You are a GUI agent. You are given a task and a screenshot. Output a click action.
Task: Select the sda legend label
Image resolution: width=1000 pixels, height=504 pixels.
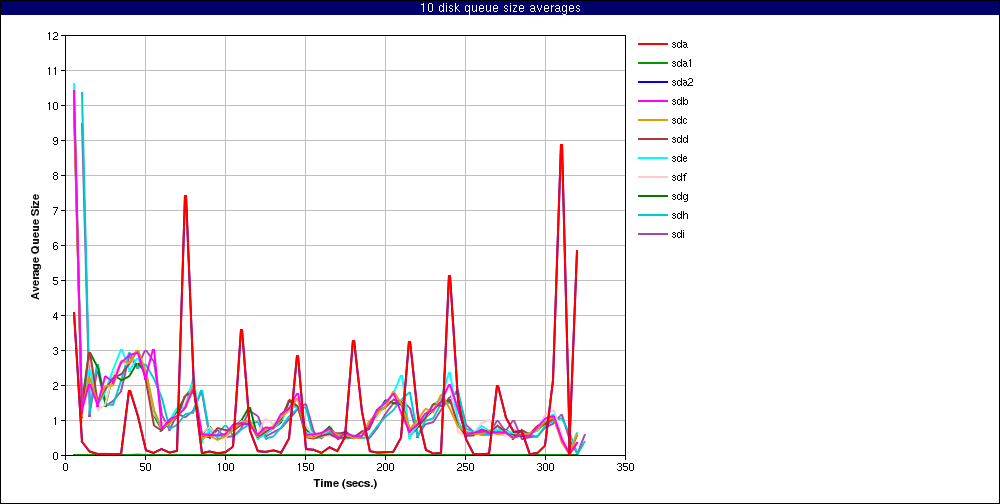coord(679,44)
